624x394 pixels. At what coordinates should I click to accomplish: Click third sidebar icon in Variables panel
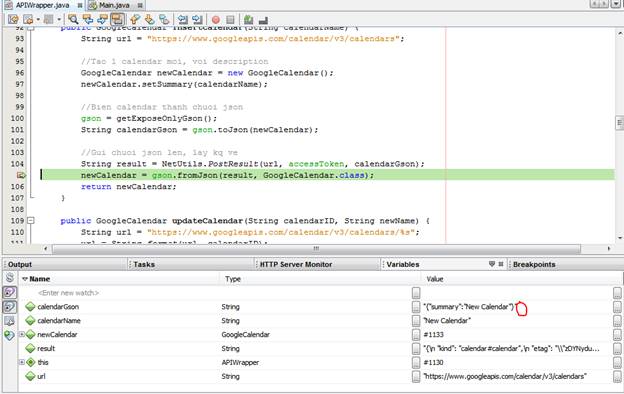[x=10, y=321]
